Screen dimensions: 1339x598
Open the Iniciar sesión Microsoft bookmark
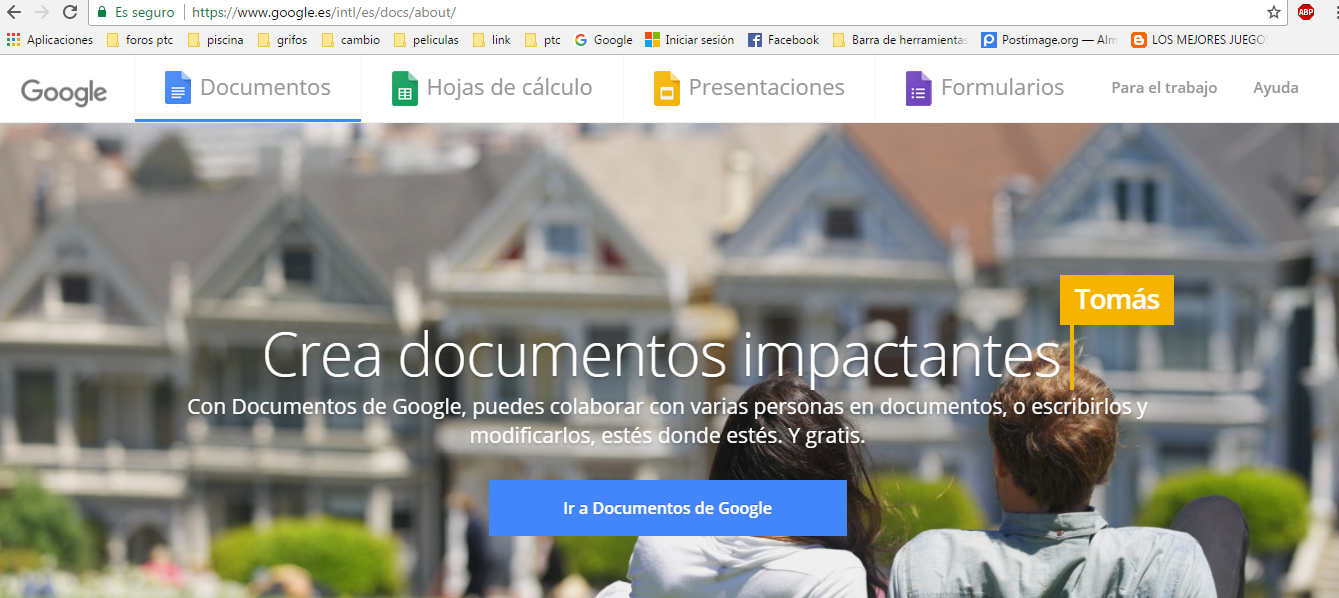tap(689, 40)
